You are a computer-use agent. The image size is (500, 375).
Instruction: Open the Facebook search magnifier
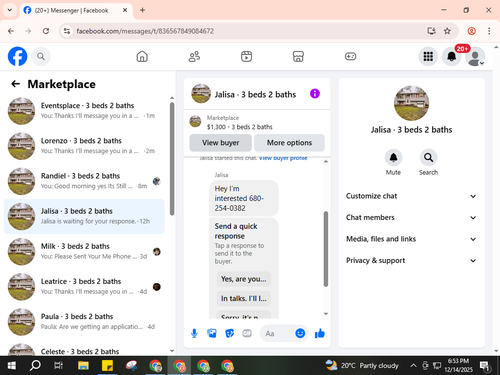tap(41, 57)
